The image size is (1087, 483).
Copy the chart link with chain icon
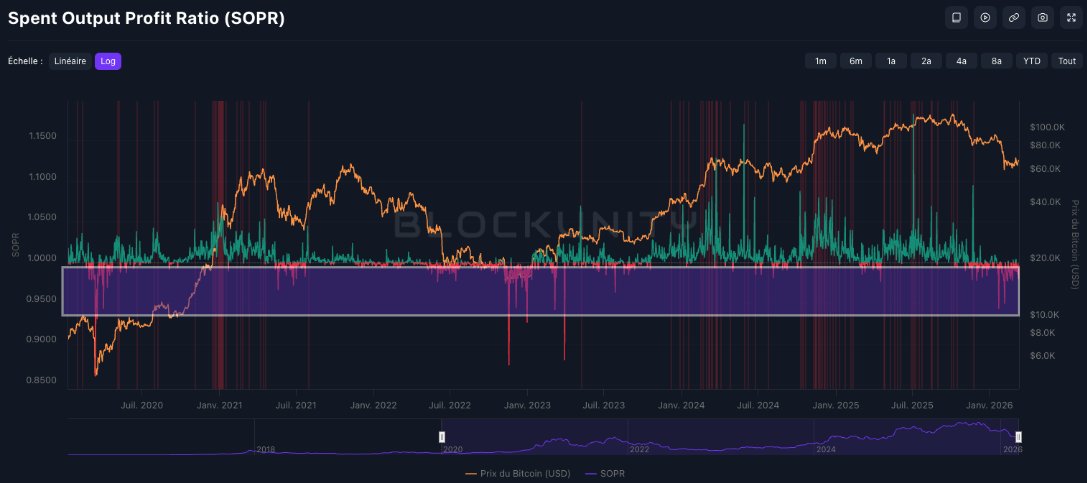[1014, 17]
